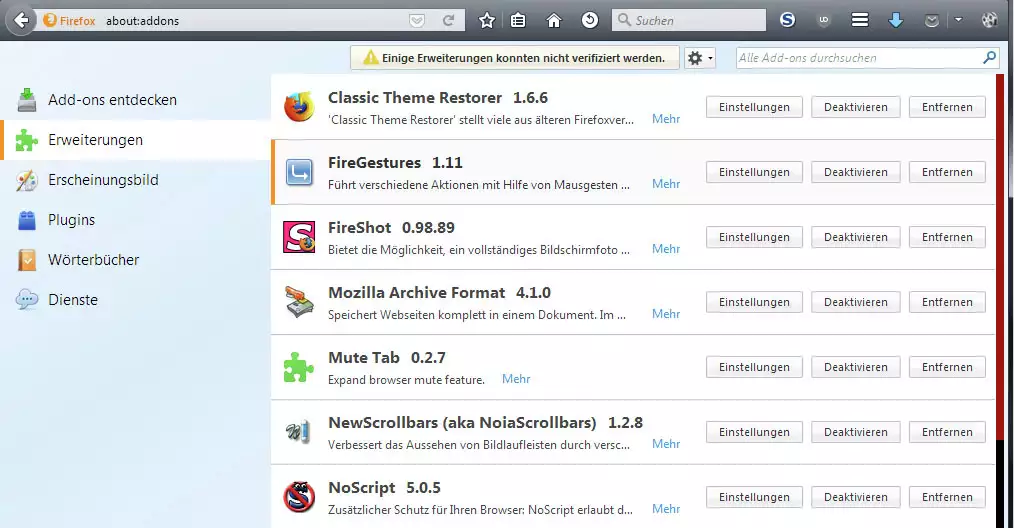Deaktivieren the FireGestures extension
Screen dimensions: 1014x528
pos(855,172)
